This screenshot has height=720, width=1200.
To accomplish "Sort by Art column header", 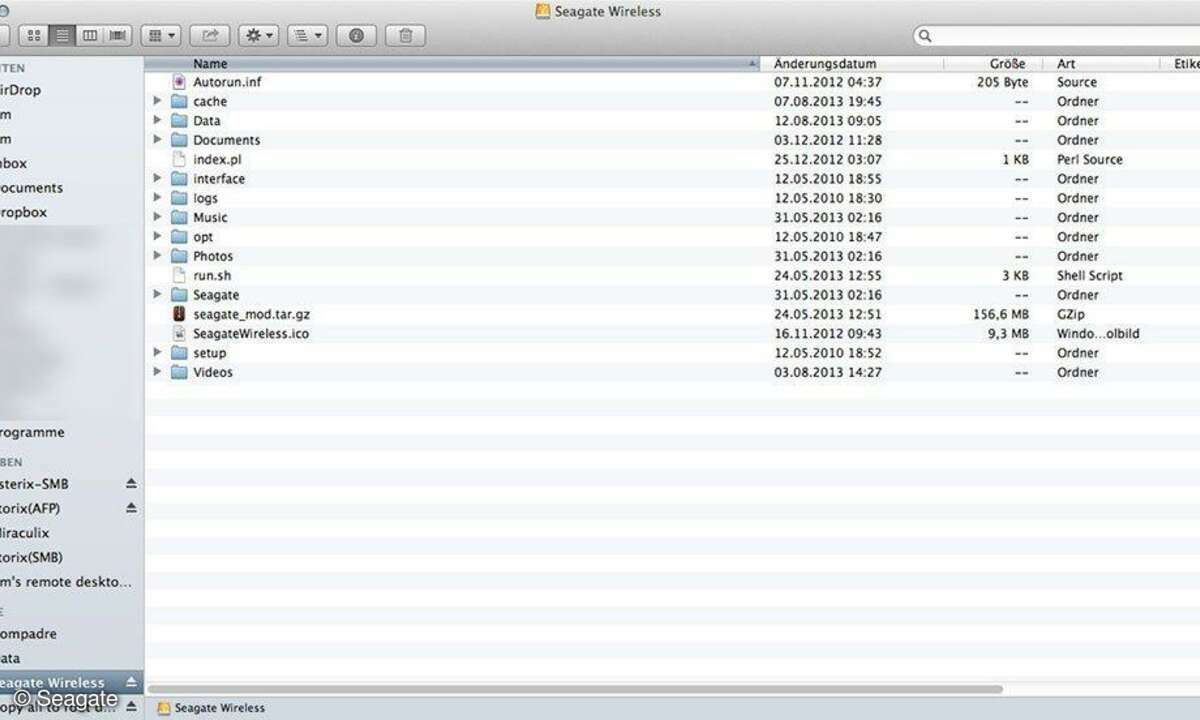I will pos(1102,64).
